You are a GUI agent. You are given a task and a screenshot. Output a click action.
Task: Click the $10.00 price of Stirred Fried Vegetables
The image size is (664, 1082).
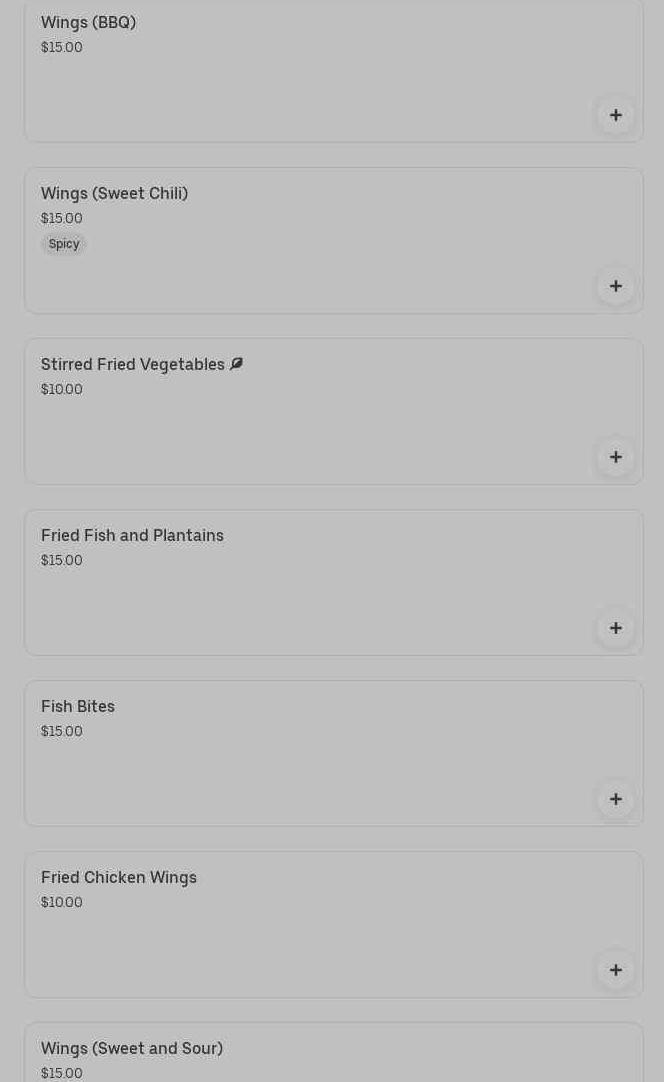(x=62, y=389)
